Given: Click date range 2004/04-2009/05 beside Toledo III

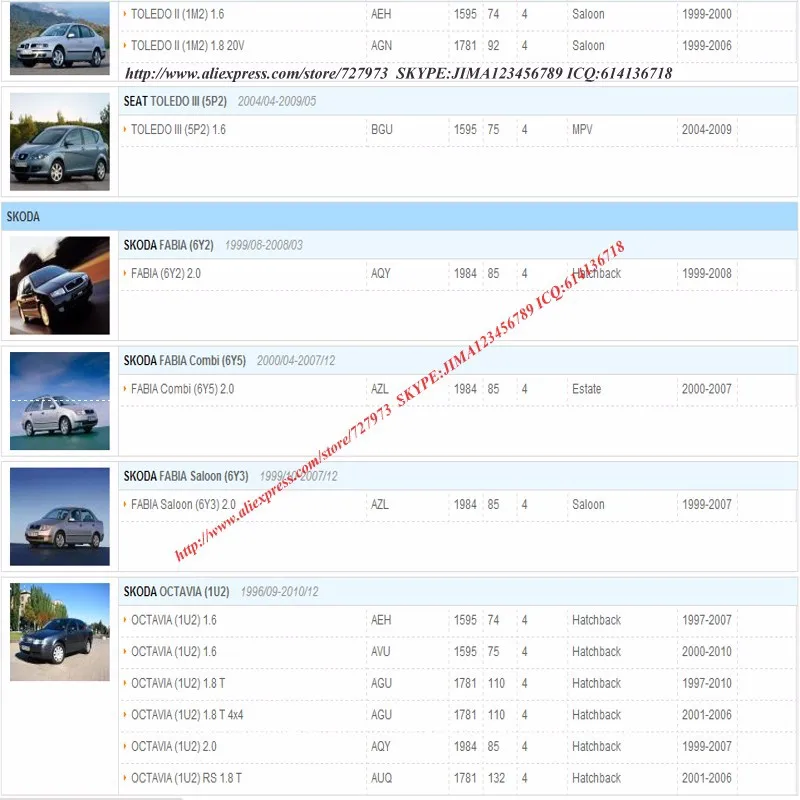Looking at the screenshot, I should click(x=277, y=101).
